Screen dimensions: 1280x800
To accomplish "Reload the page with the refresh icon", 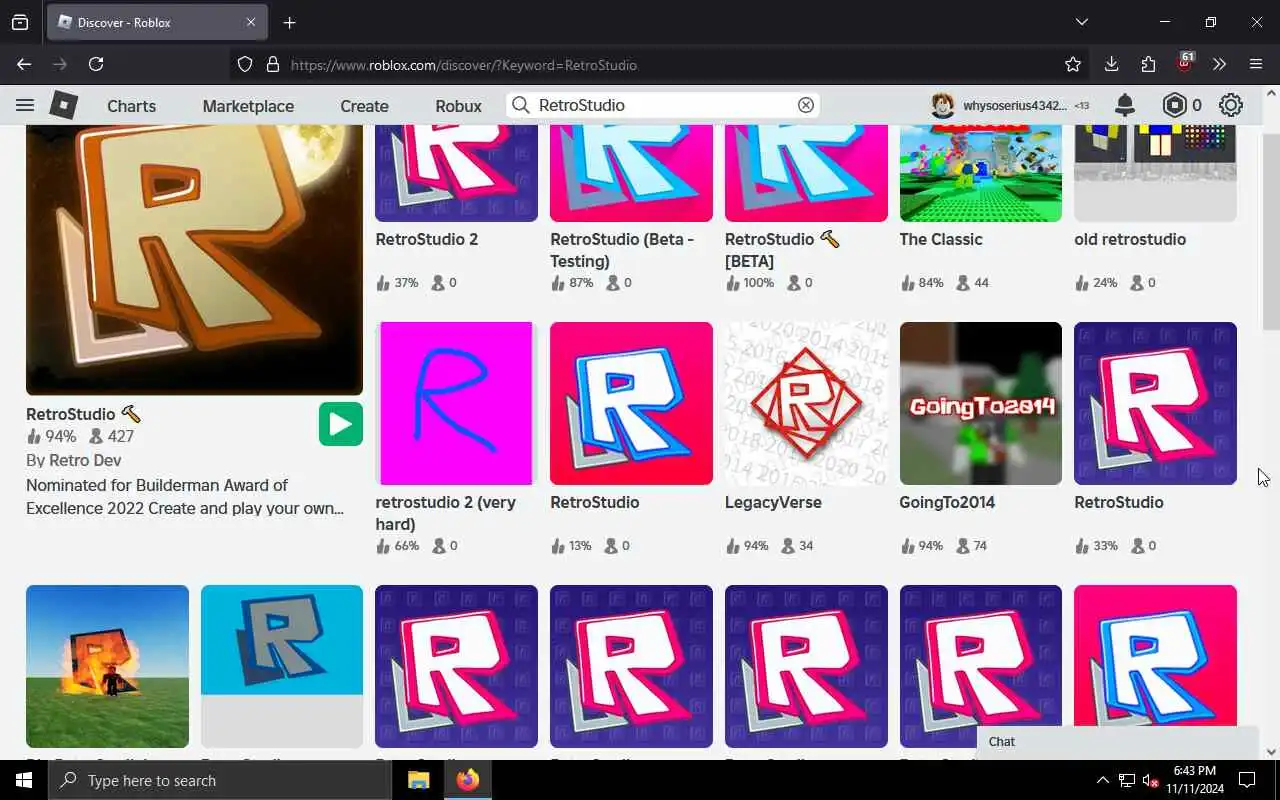I will click(x=96, y=64).
